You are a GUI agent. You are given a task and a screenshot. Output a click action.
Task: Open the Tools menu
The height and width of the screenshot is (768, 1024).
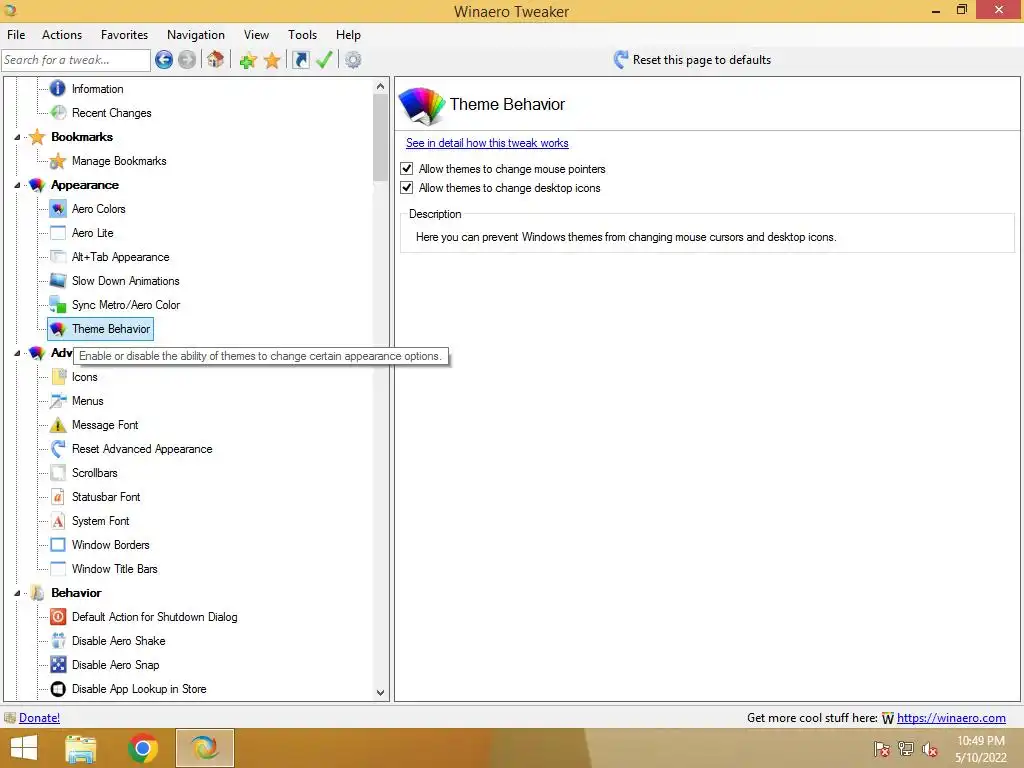tap(302, 35)
